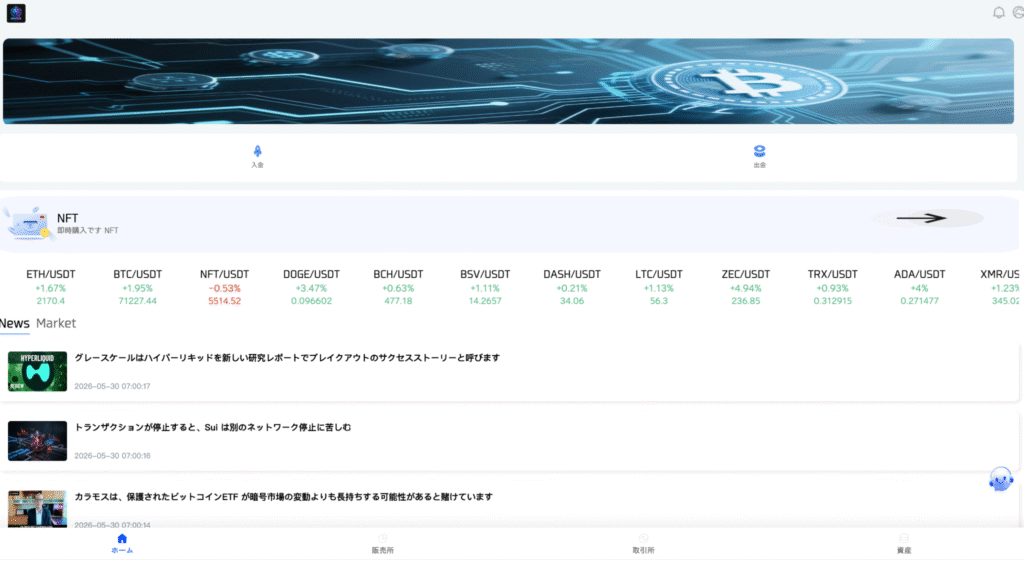The height and width of the screenshot is (561, 1024).
Task: Go to the Home tab (ホーム) in the bottom bar
Action: tap(122, 543)
